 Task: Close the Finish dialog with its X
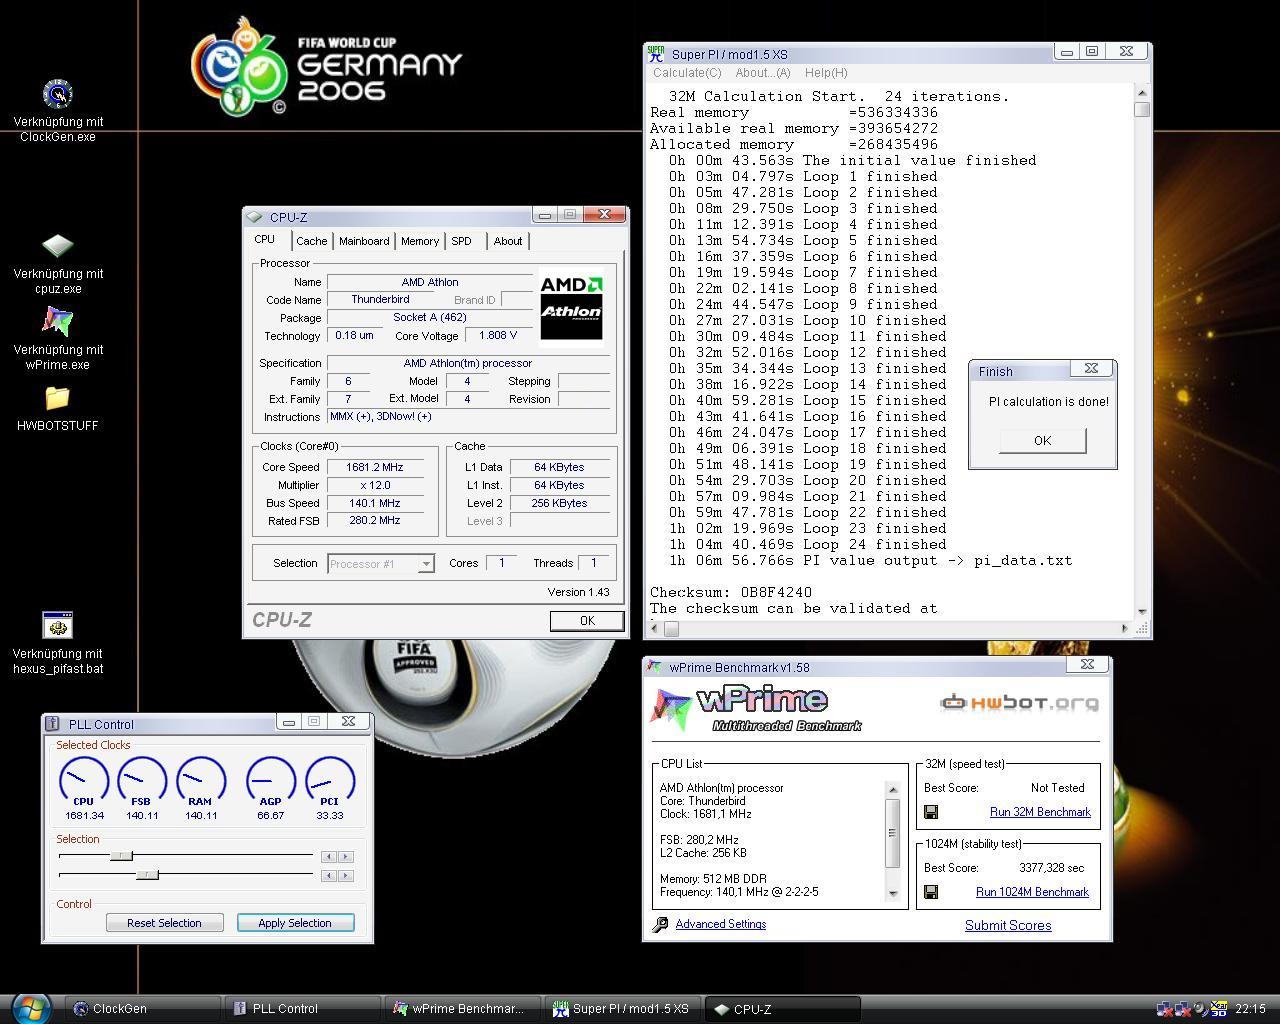click(x=1091, y=369)
